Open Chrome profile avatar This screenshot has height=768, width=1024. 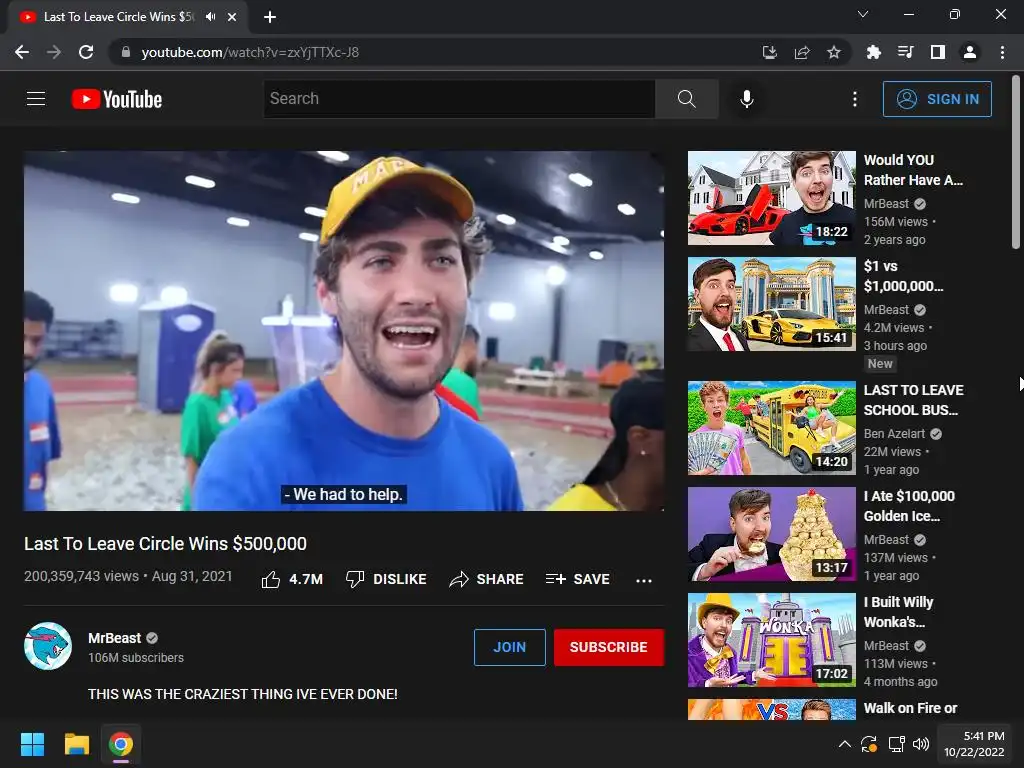coord(970,52)
